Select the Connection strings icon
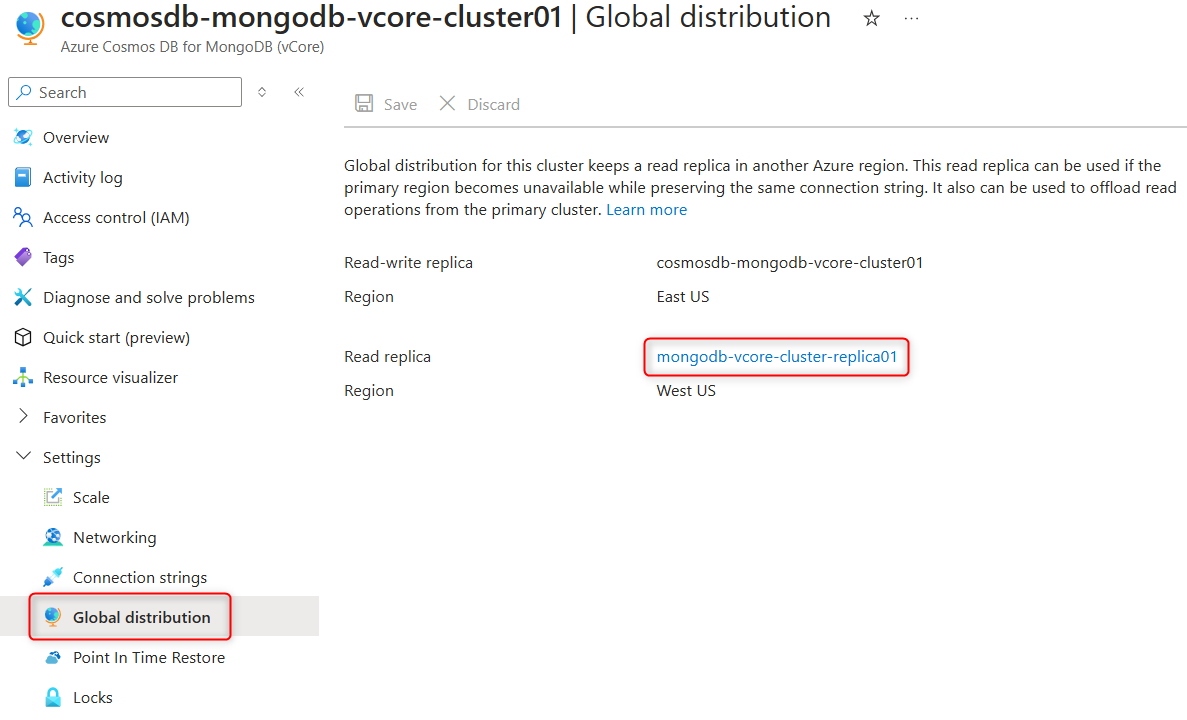Viewport: 1187px width, 720px height. coord(52,577)
